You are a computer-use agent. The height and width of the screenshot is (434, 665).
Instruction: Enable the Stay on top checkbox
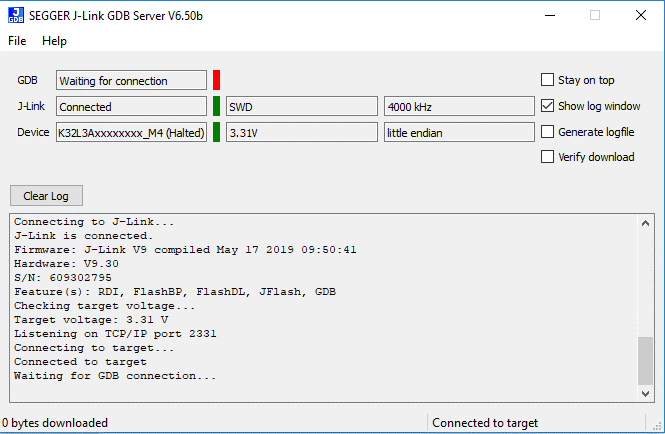547,80
